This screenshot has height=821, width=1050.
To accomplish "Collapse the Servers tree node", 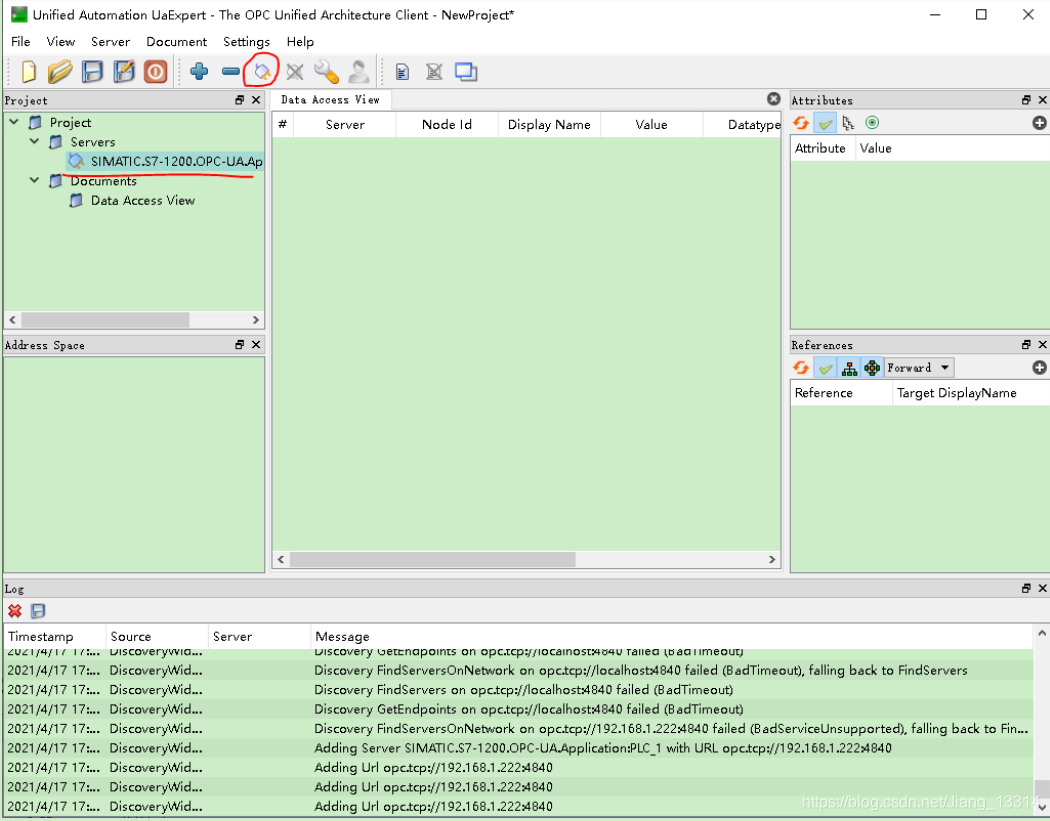I will point(35,142).
